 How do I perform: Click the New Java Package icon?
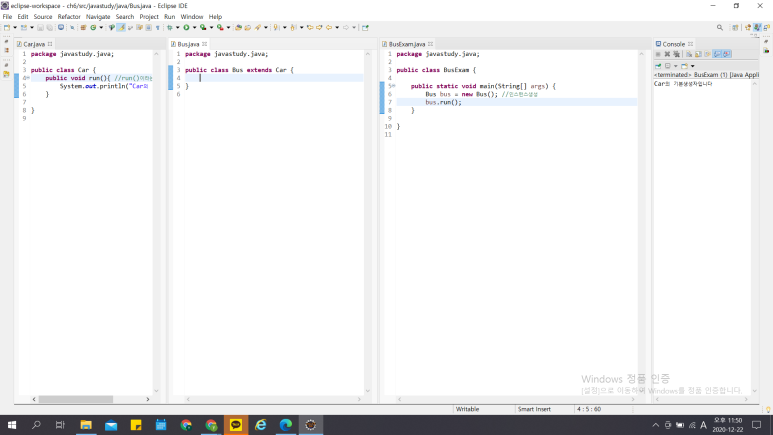click(83, 28)
